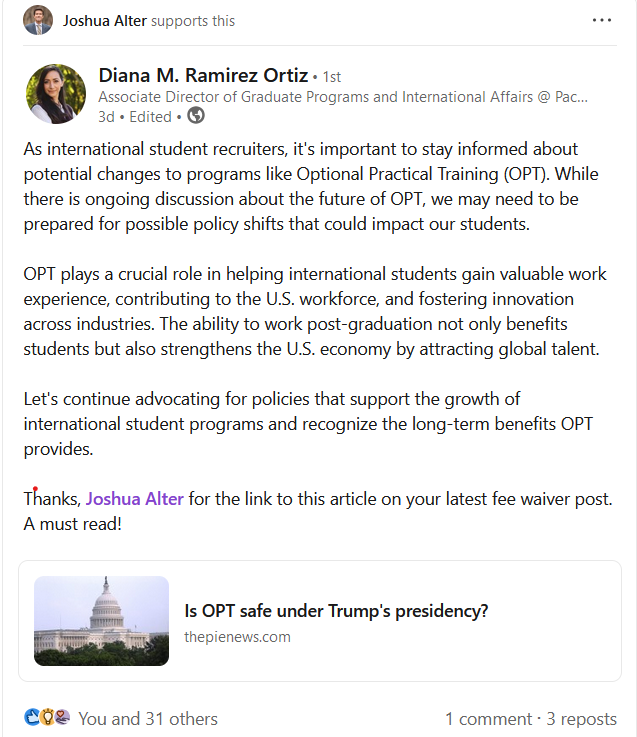
Task: Click the blue Like thumbs-up reaction icon
Action: (31, 717)
